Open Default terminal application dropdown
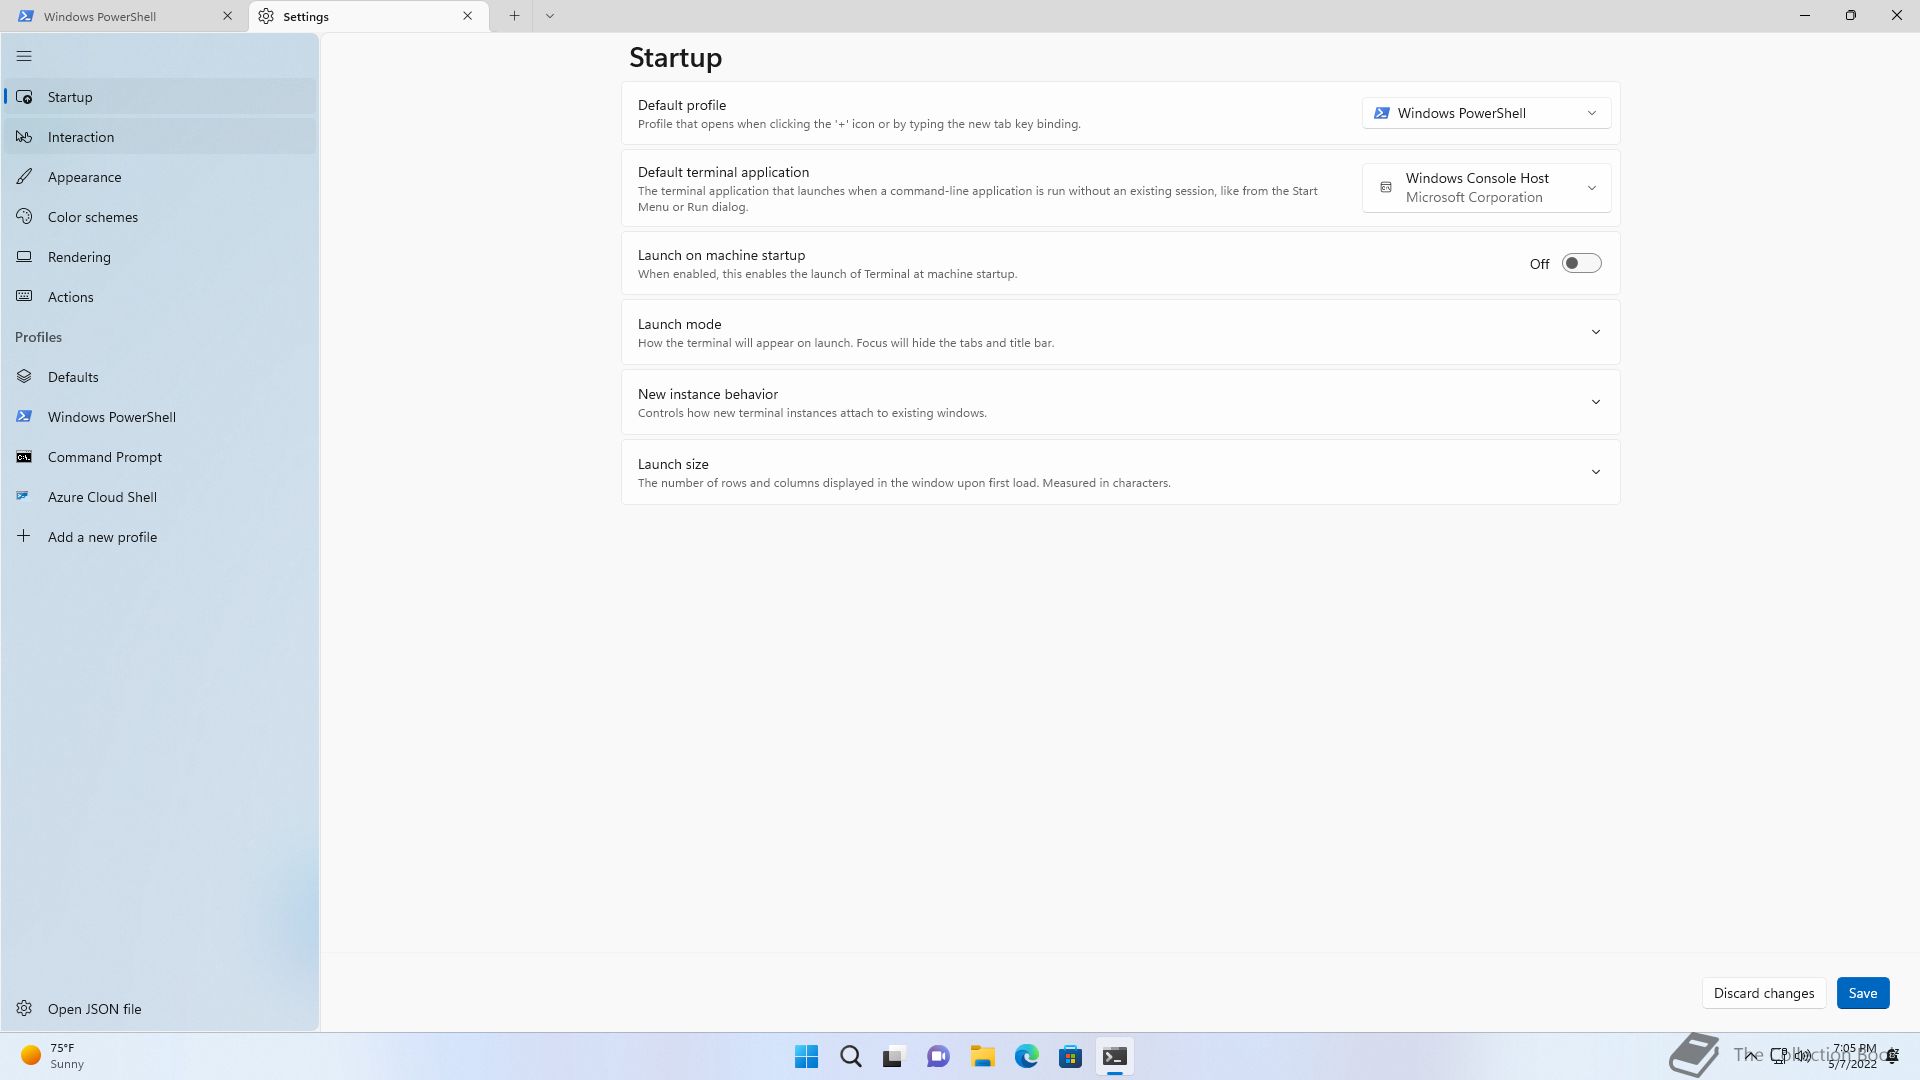1920x1080 pixels. [1485, 188]
